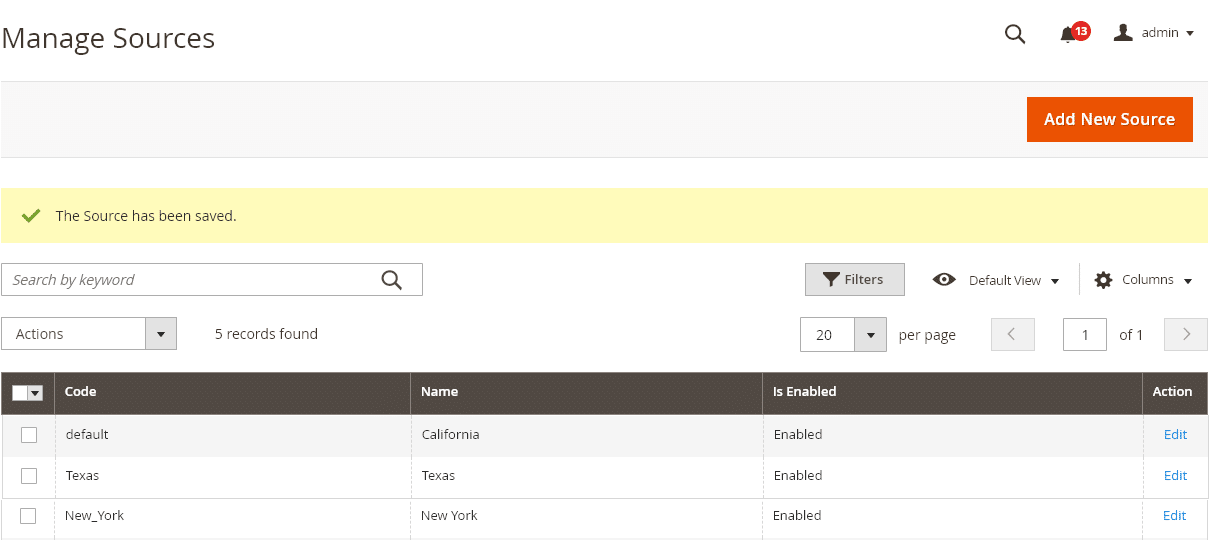Select the Texas row checkbox

[x=29, y=475]
